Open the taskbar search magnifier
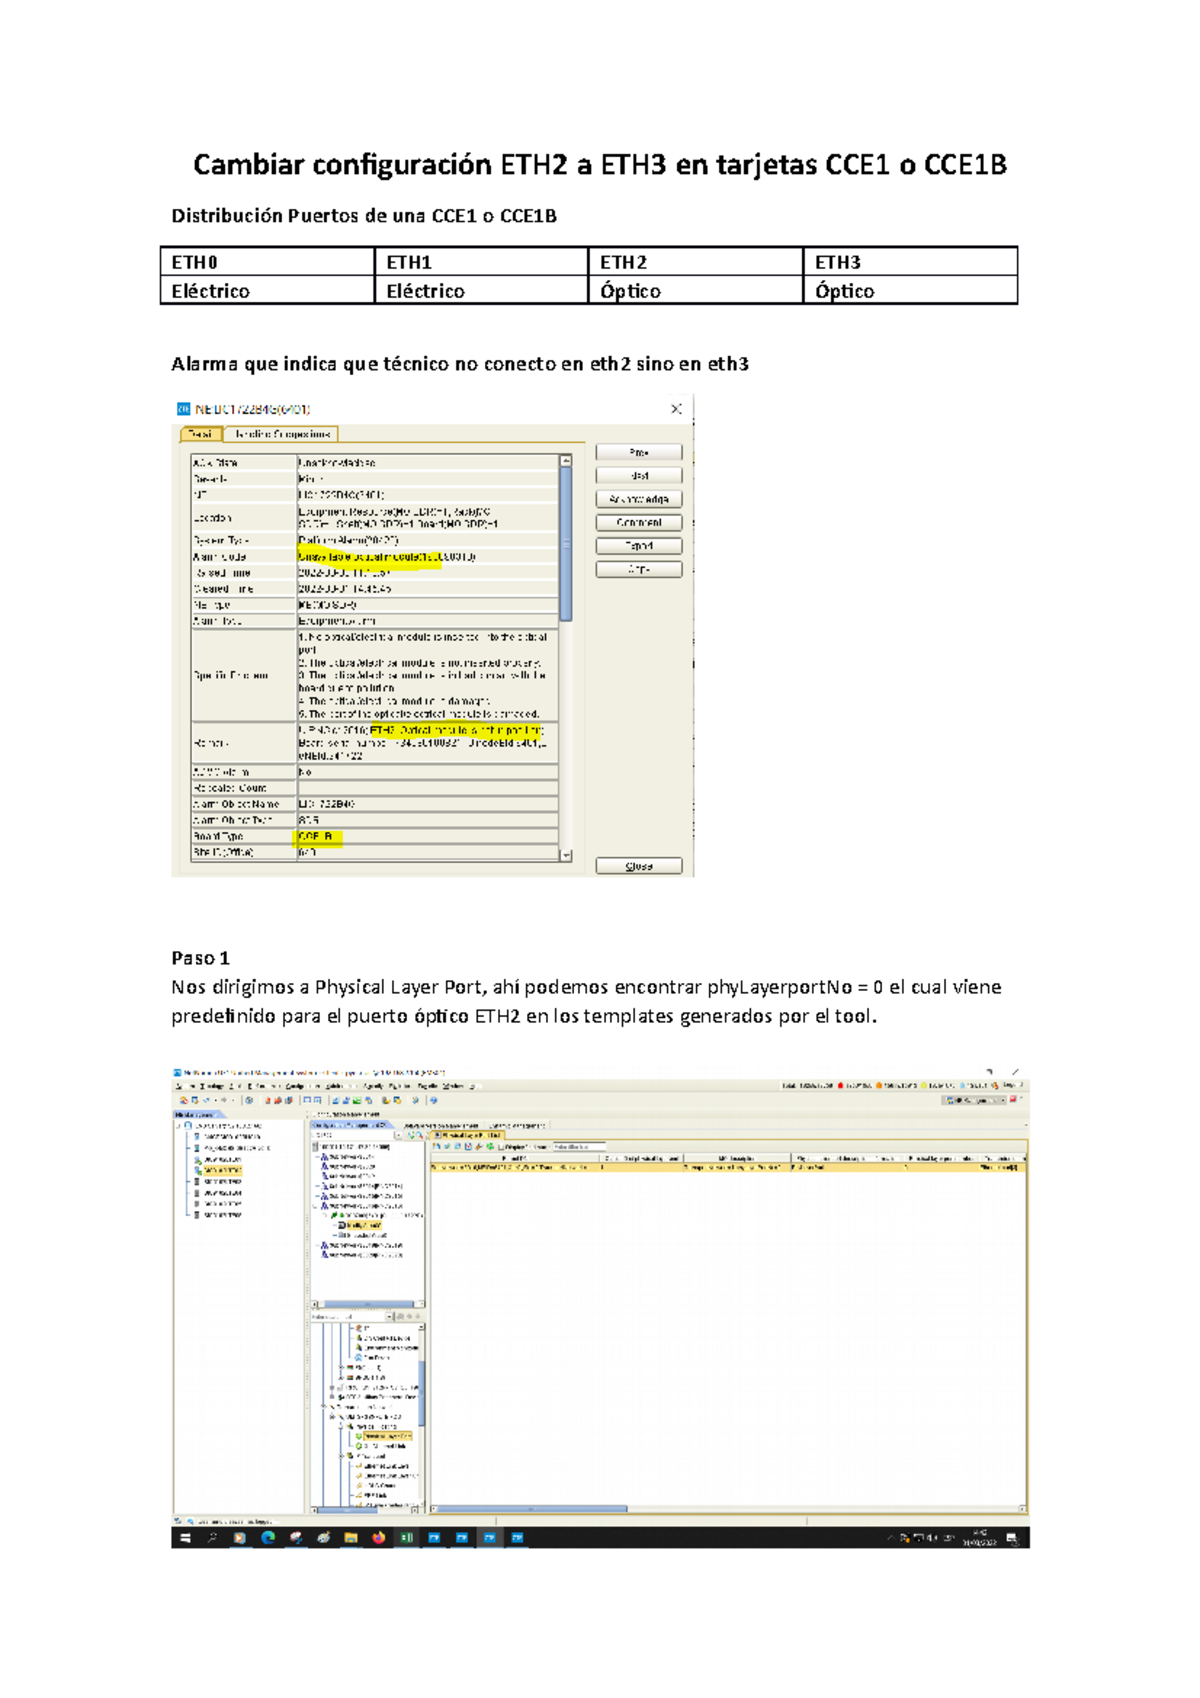Screen dimensions: 1200x1698 [x=212, y=1538]
